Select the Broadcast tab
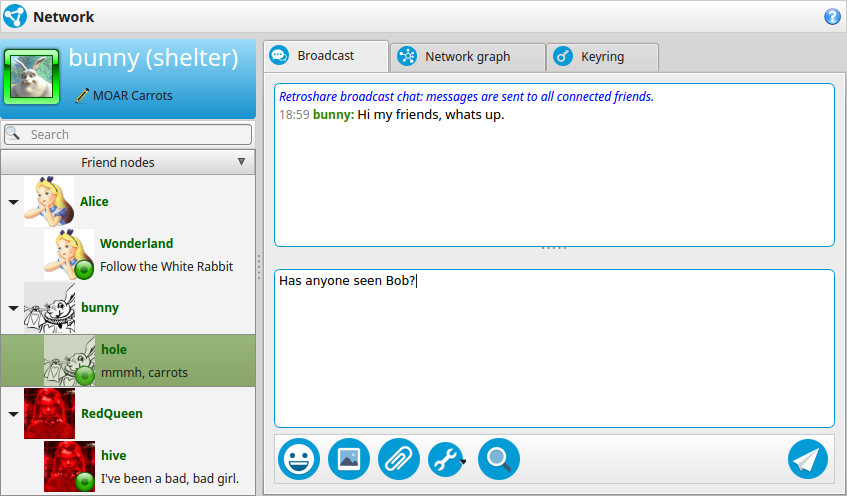The image size is (847, 496). pos(326,56)
